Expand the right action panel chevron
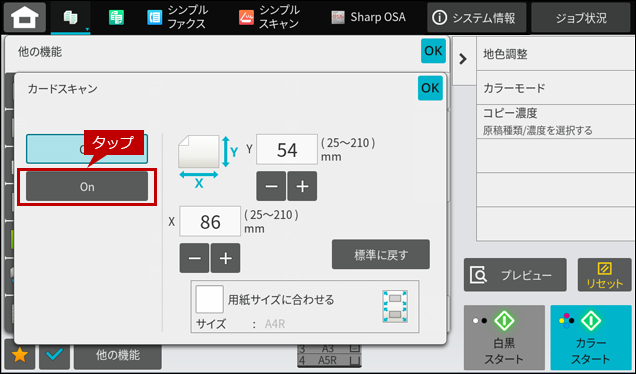636x374 pixels. coord(463,59)
